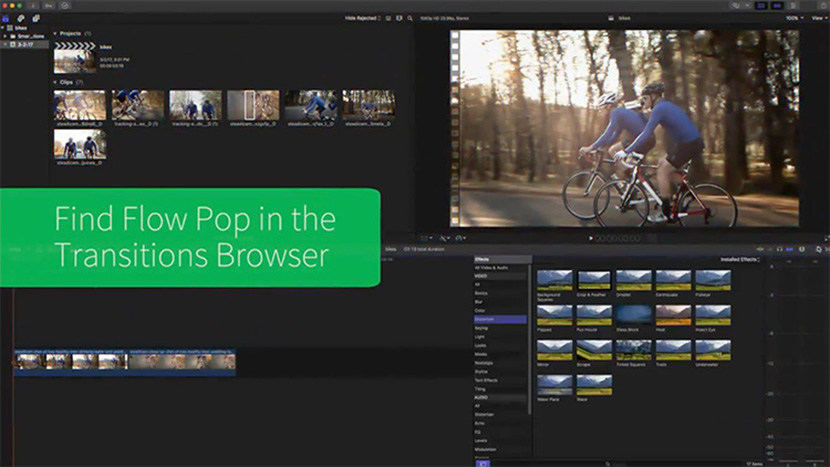The image size is (830, 467).
Task: Select the Levels audio effects category
Action: pos(501,441)
